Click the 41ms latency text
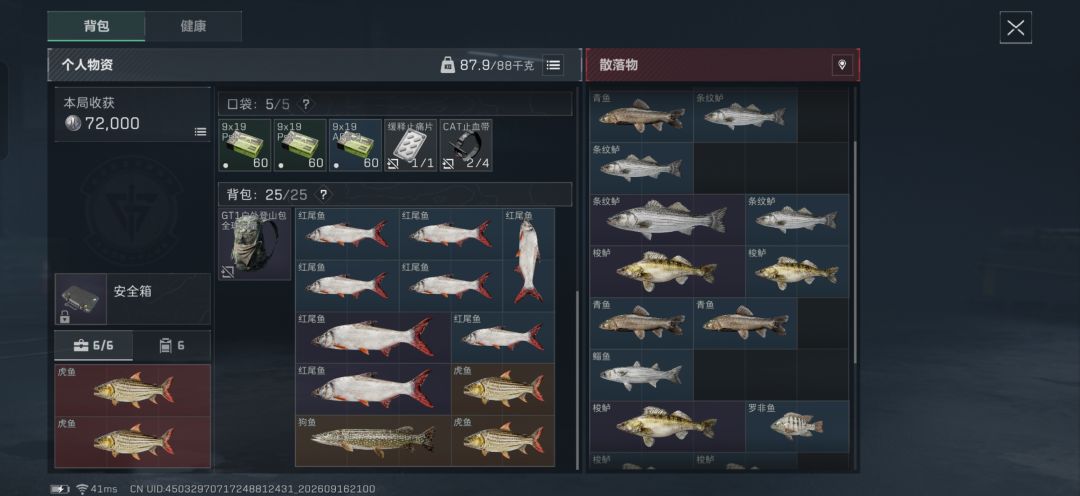Screen dimensions: 1080x496 click(x=103, y=489)
